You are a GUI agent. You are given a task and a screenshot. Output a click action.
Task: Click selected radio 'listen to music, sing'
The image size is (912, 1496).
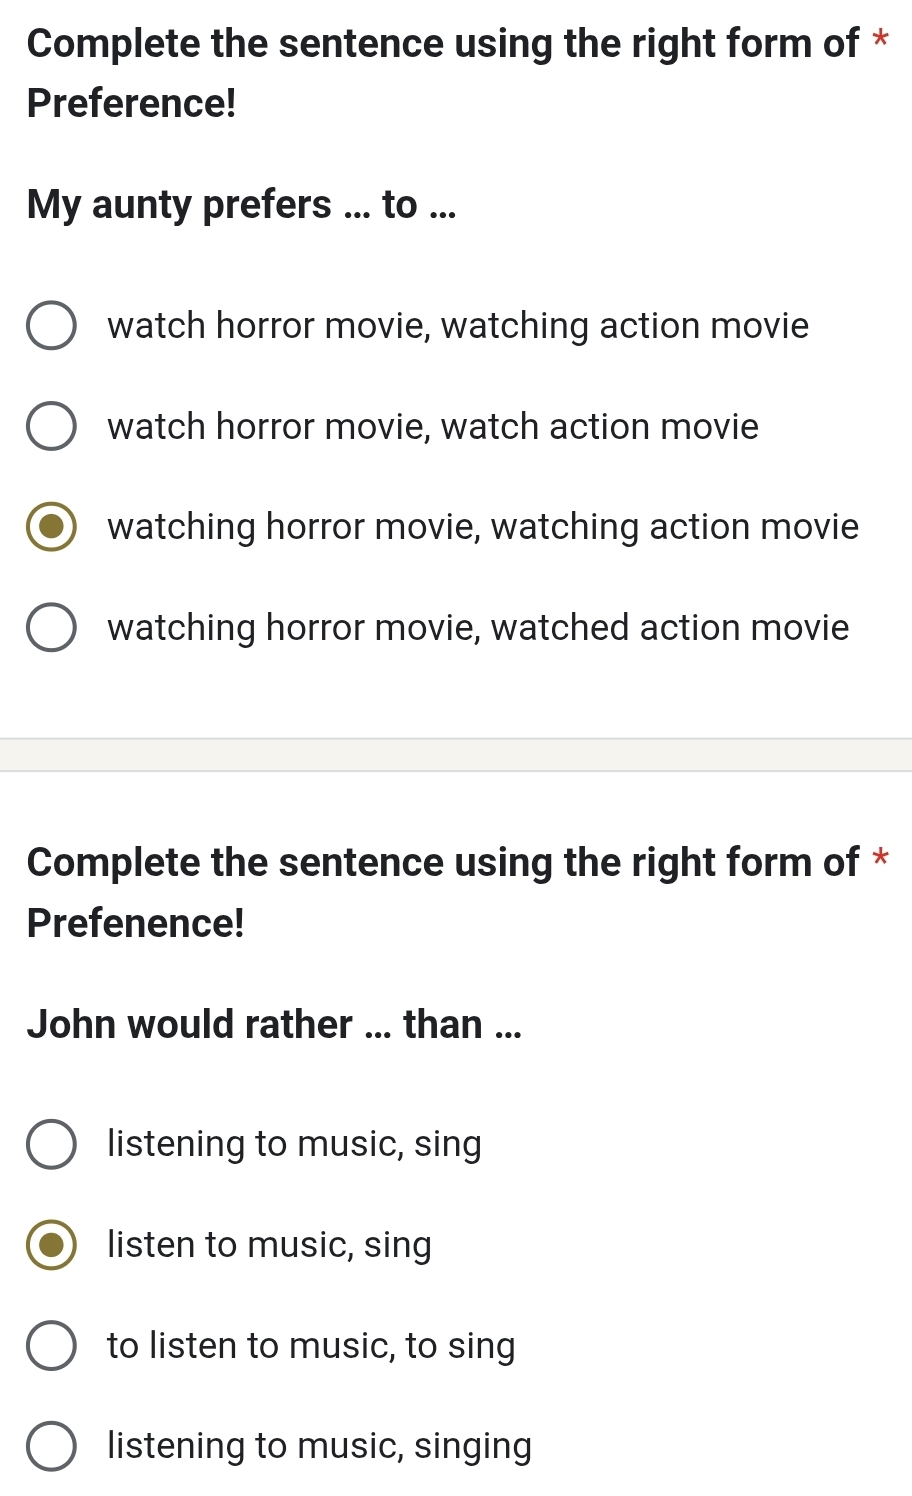point(51,1245)
